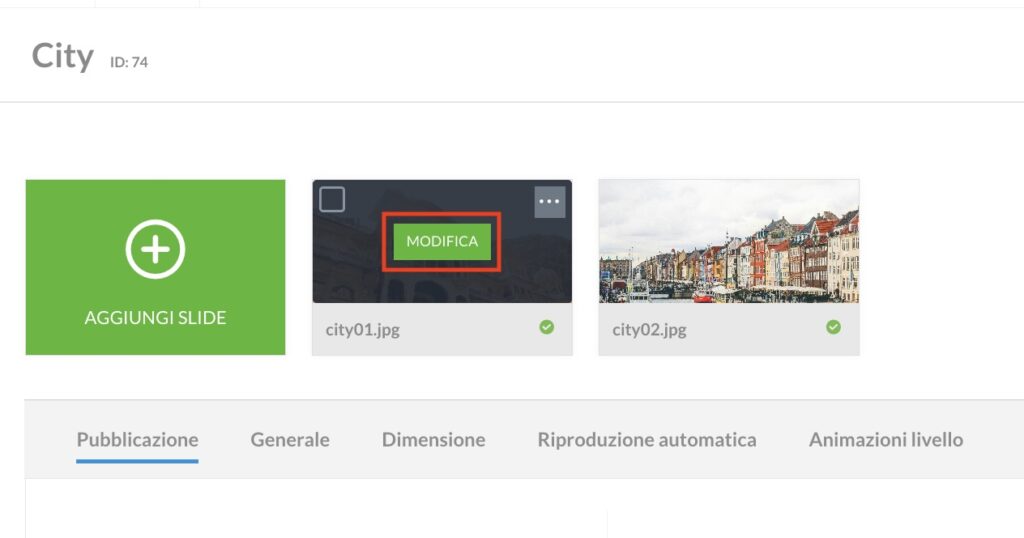Tick the checkbox on city01.jpg slide
Image resolution: width=1024 pixels, height=538 pixels.
(332, 199)
